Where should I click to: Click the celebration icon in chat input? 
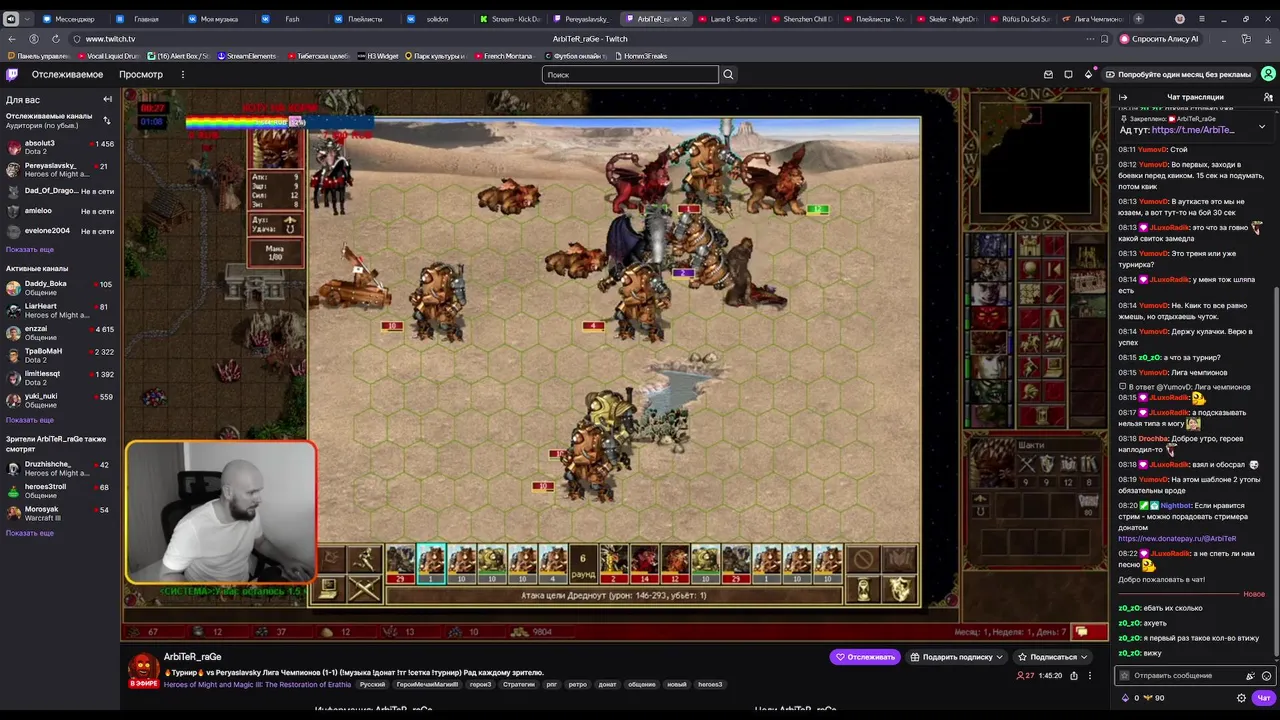click(x=1250, y=676)
